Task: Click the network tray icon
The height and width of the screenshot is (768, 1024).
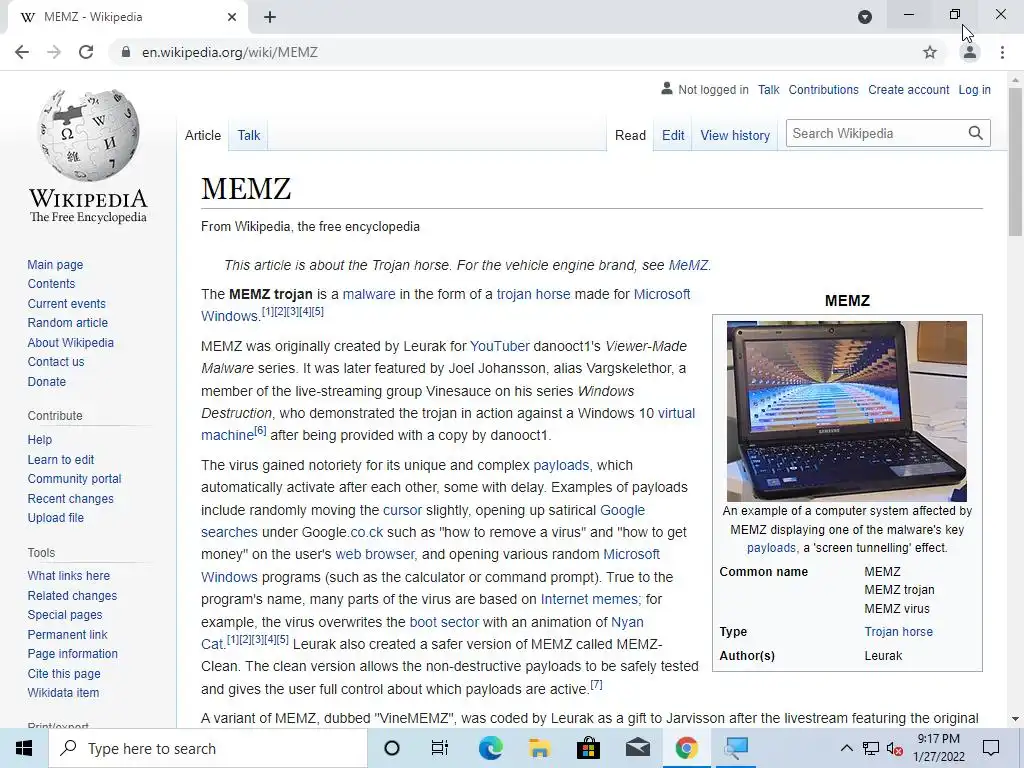Action: coord(871,748)
